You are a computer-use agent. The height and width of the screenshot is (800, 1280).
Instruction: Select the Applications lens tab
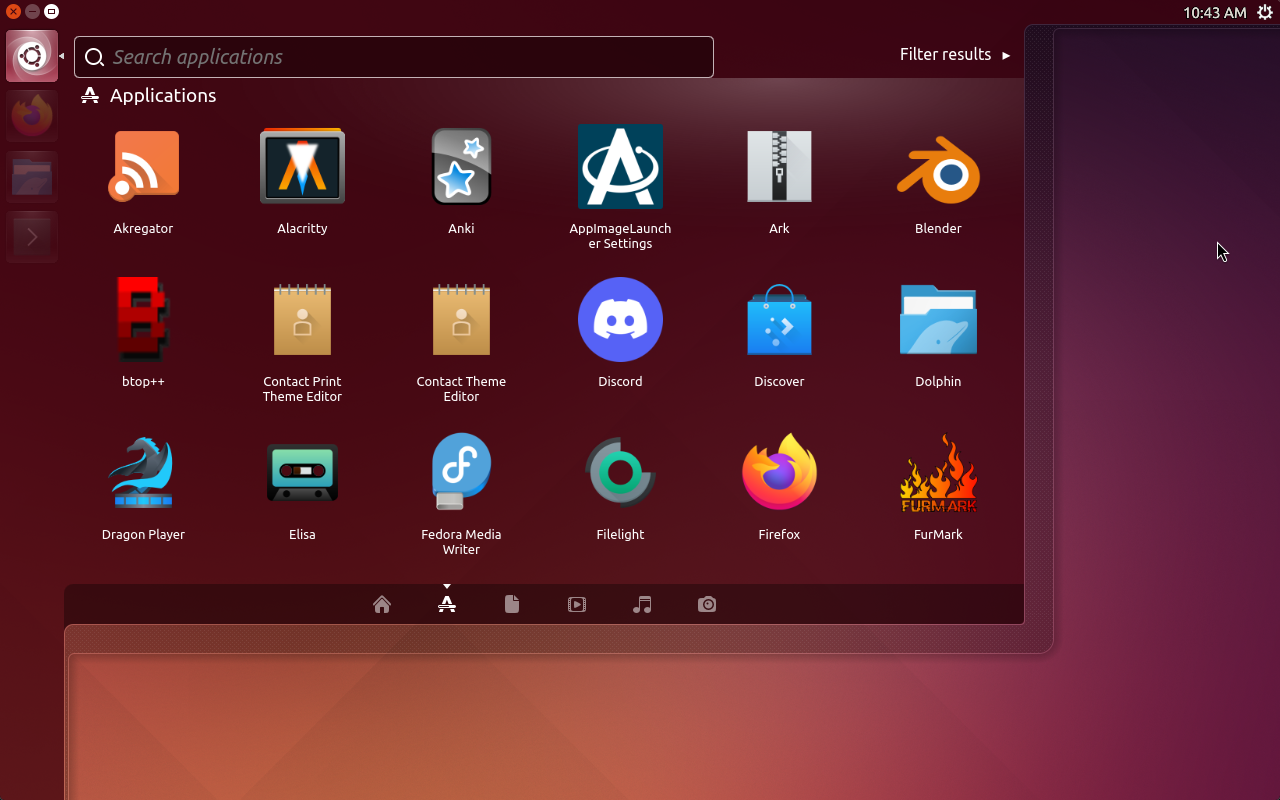pos(447,604)
